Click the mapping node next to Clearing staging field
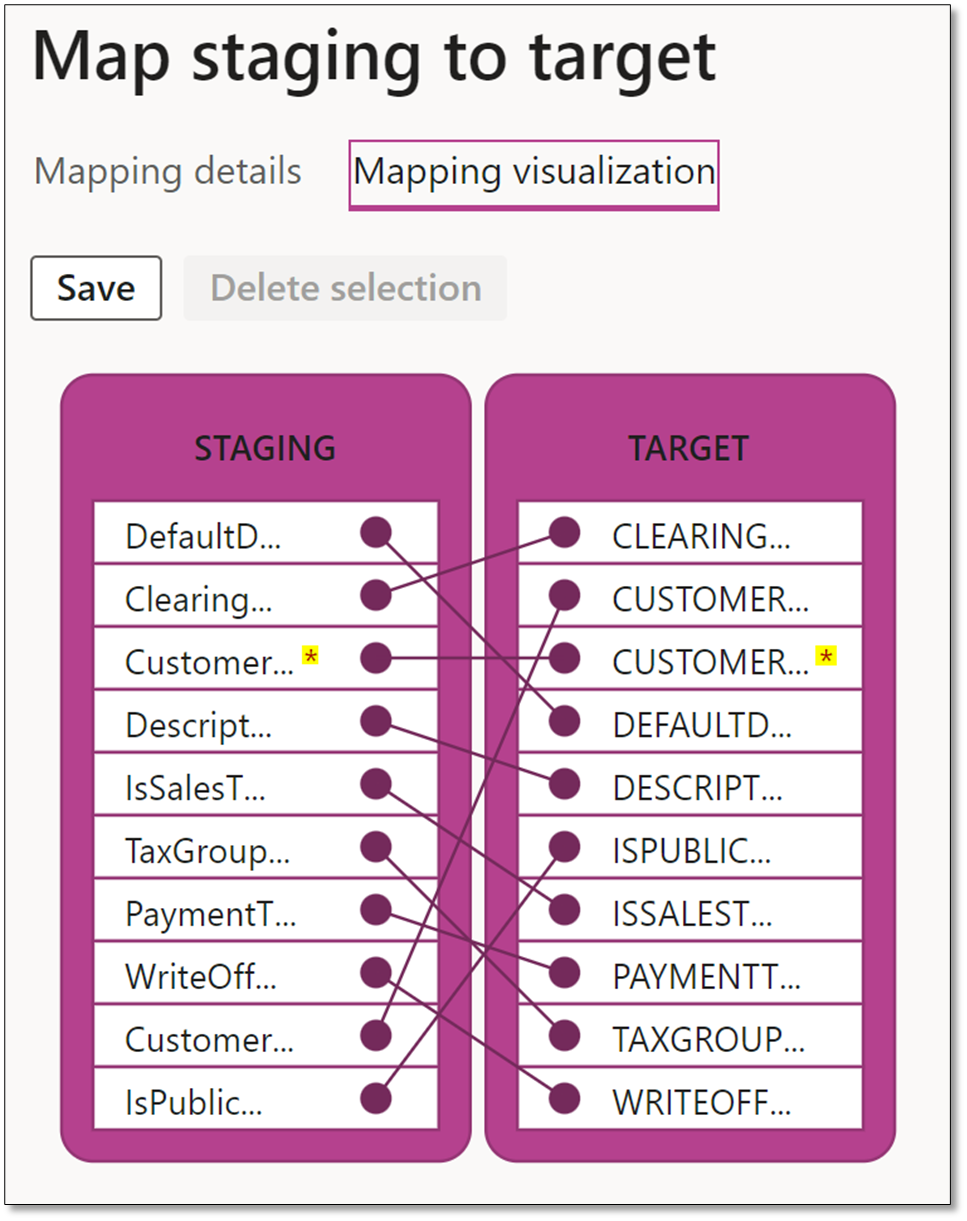 (x=375, y=595)
